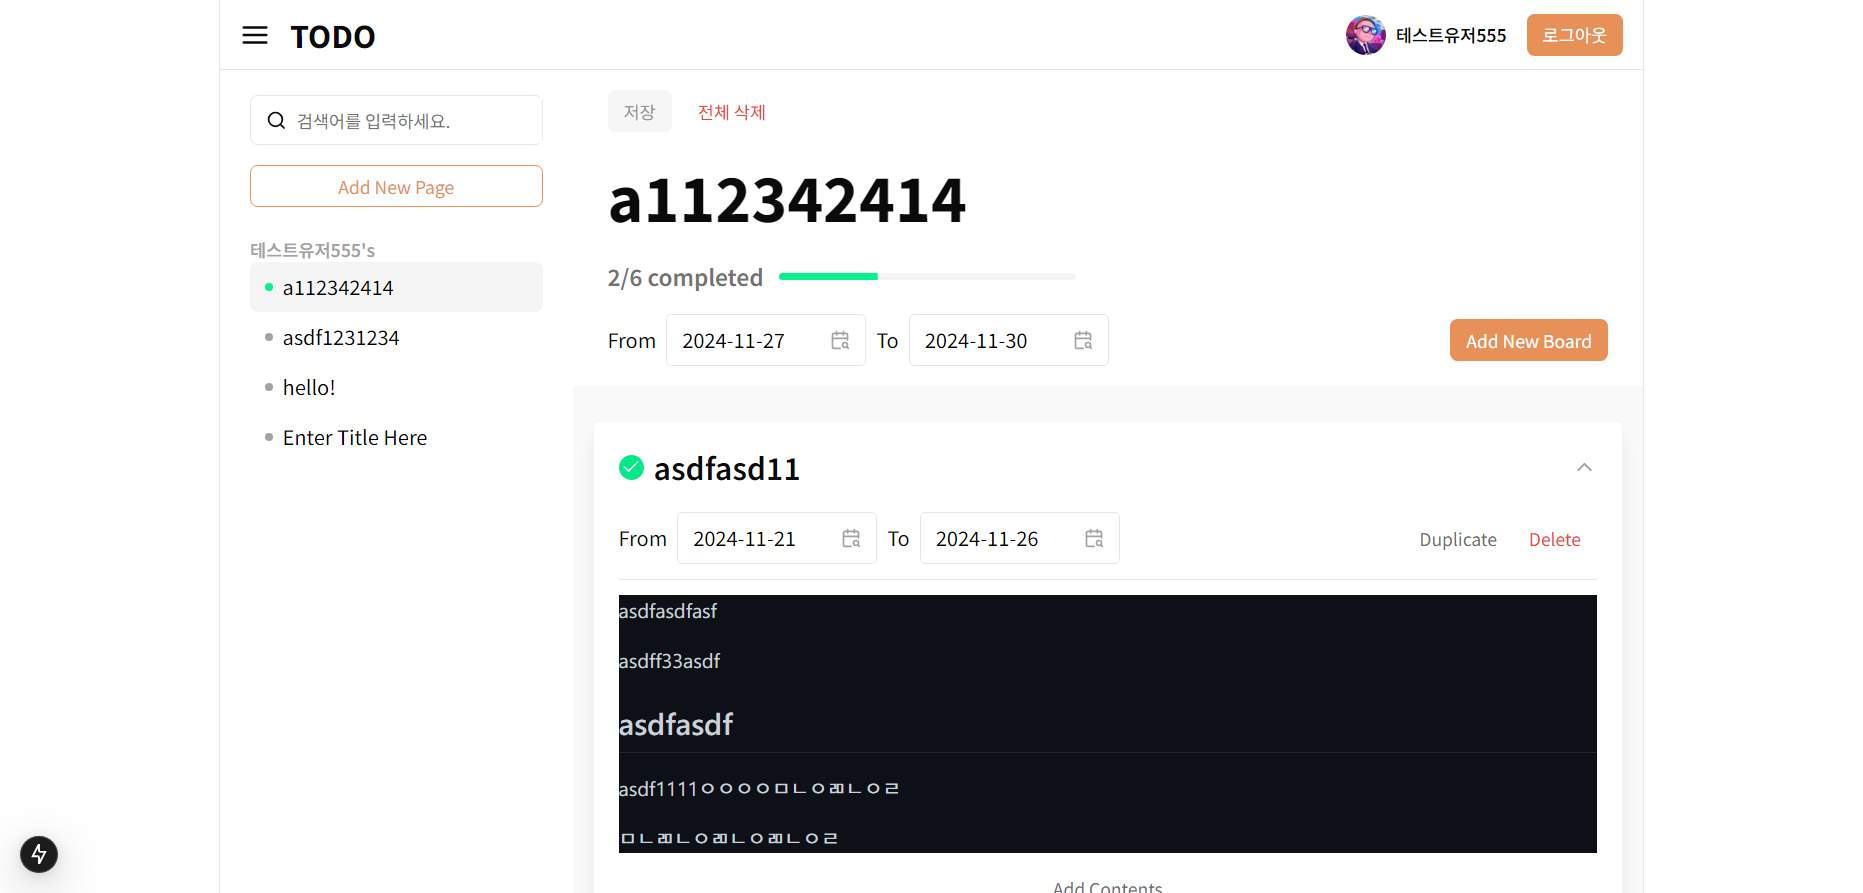This screenshot has width=1863, height=893.
Task: Focus the 검색어를 입력하세요 search field
Action: 396,121
